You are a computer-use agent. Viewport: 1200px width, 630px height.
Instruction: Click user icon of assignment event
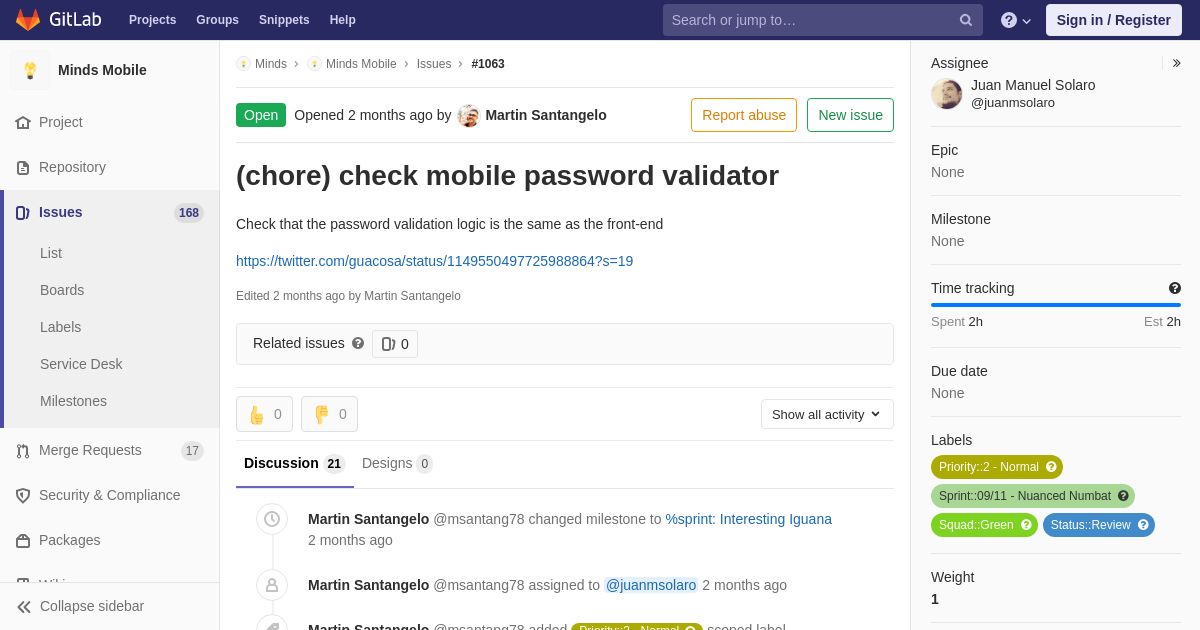[x=272, y=585]
